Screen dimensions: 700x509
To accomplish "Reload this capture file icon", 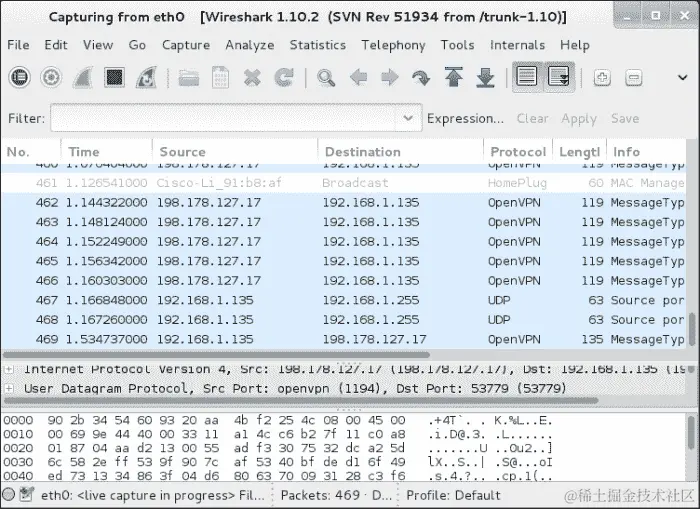I will coord(284,78).
